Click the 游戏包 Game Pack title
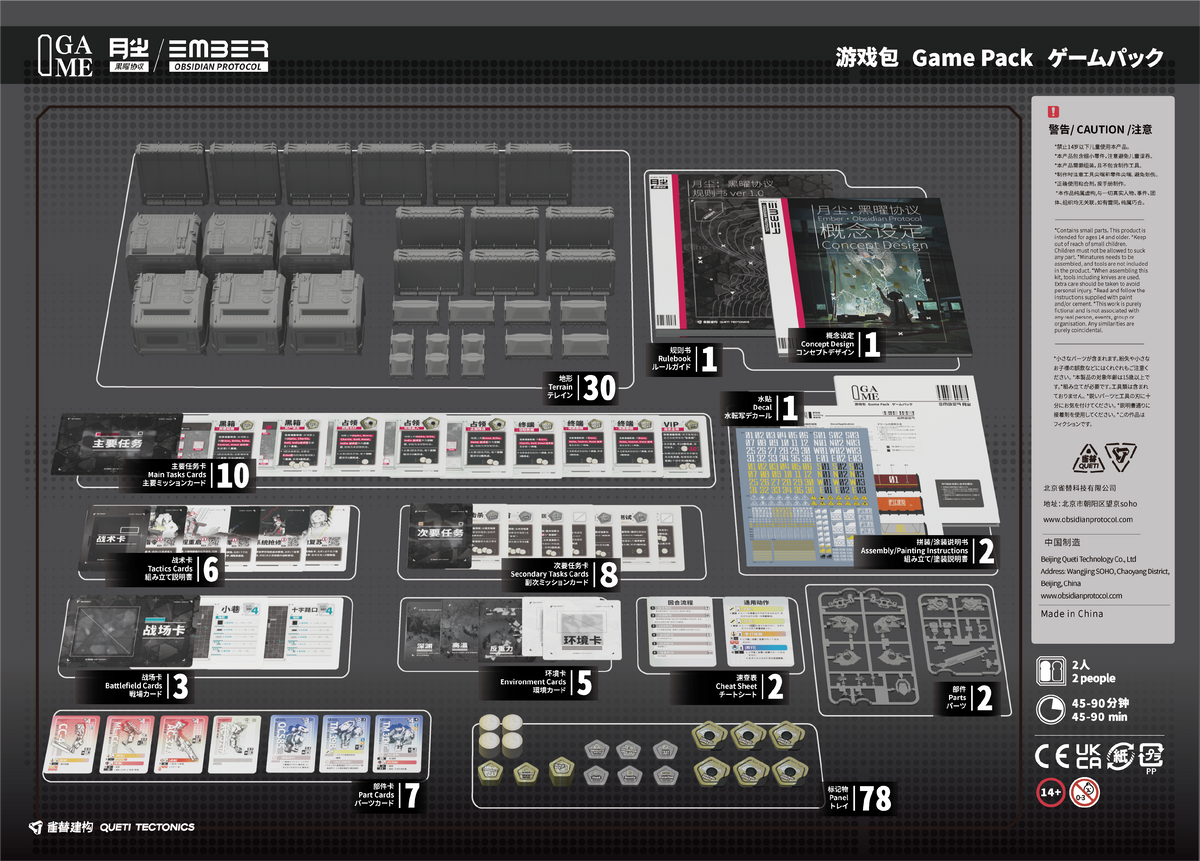Screen dimensions: 1200x861 [x=1000, y=57]
